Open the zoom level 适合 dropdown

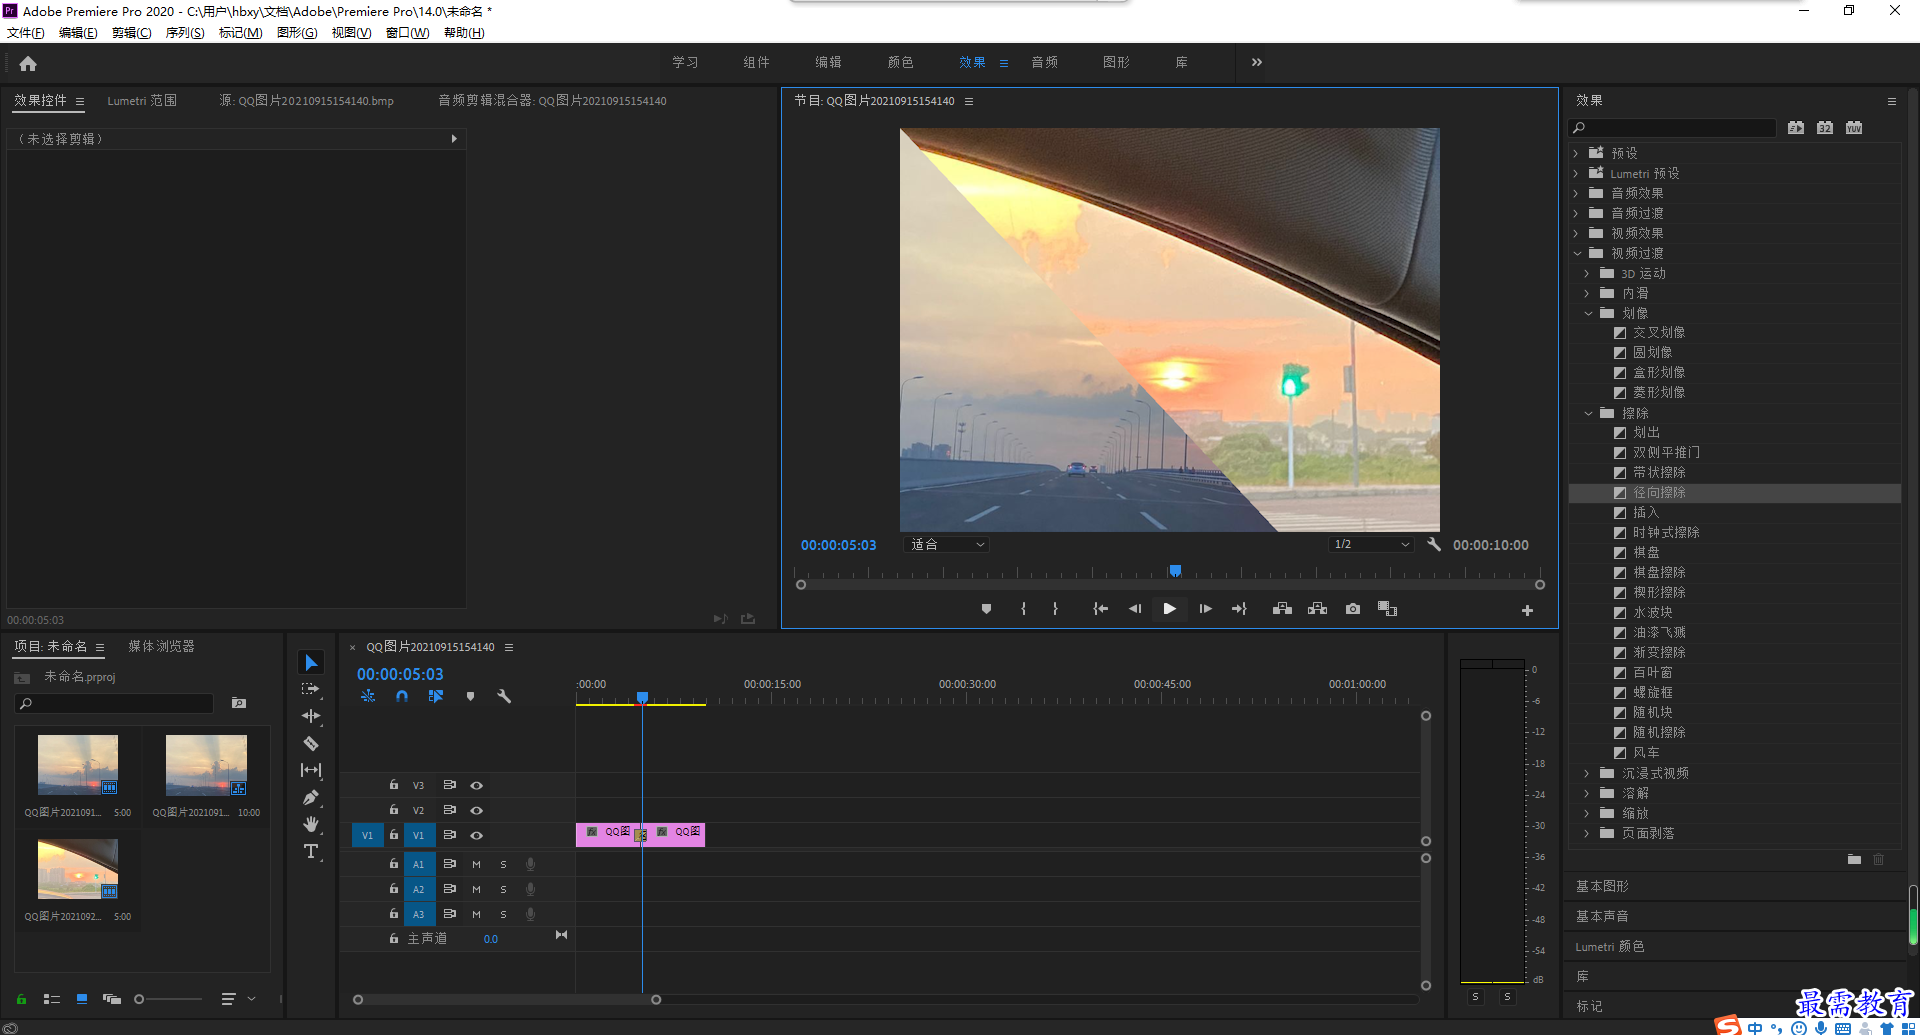pos(945,544)
